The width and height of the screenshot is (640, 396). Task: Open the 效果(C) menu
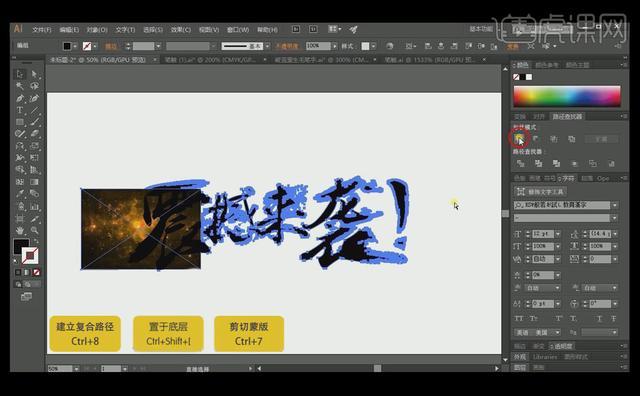180,30
